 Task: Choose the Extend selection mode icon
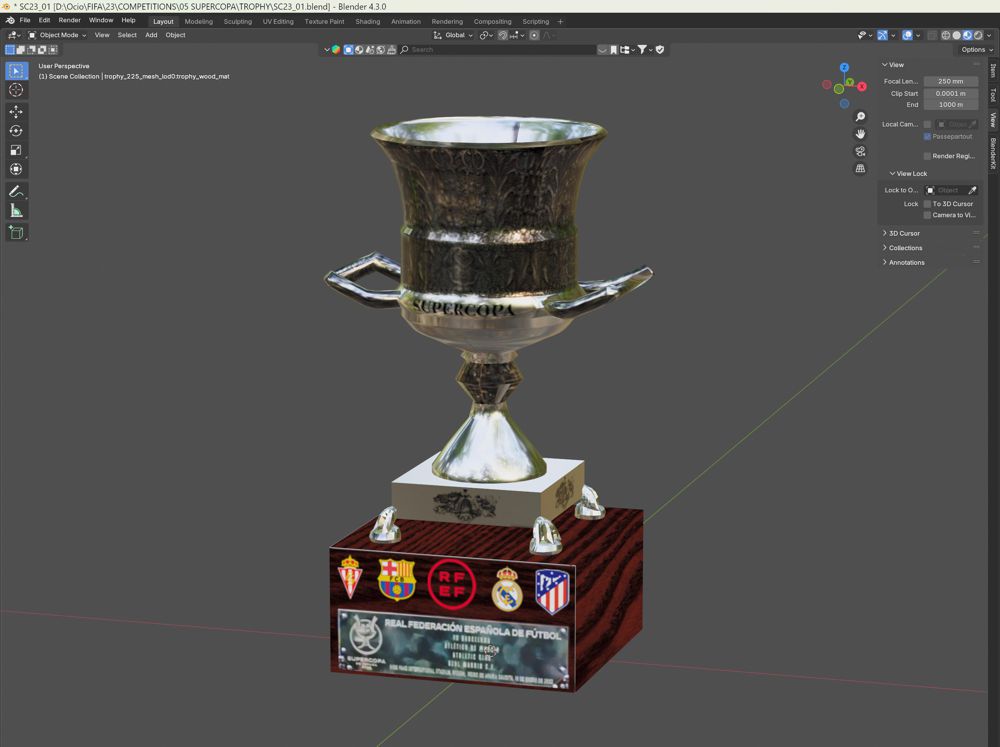20,50
